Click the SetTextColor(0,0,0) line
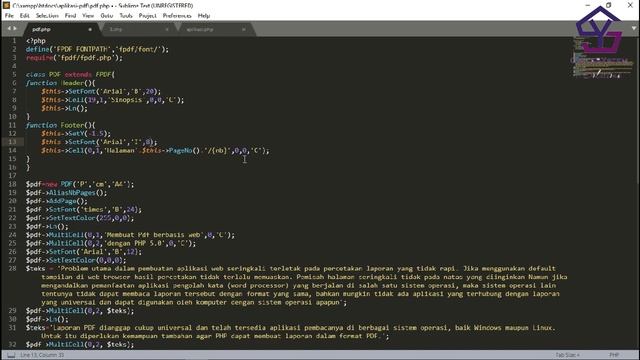The width and height of the screenshot is (640, 360). 76,260
